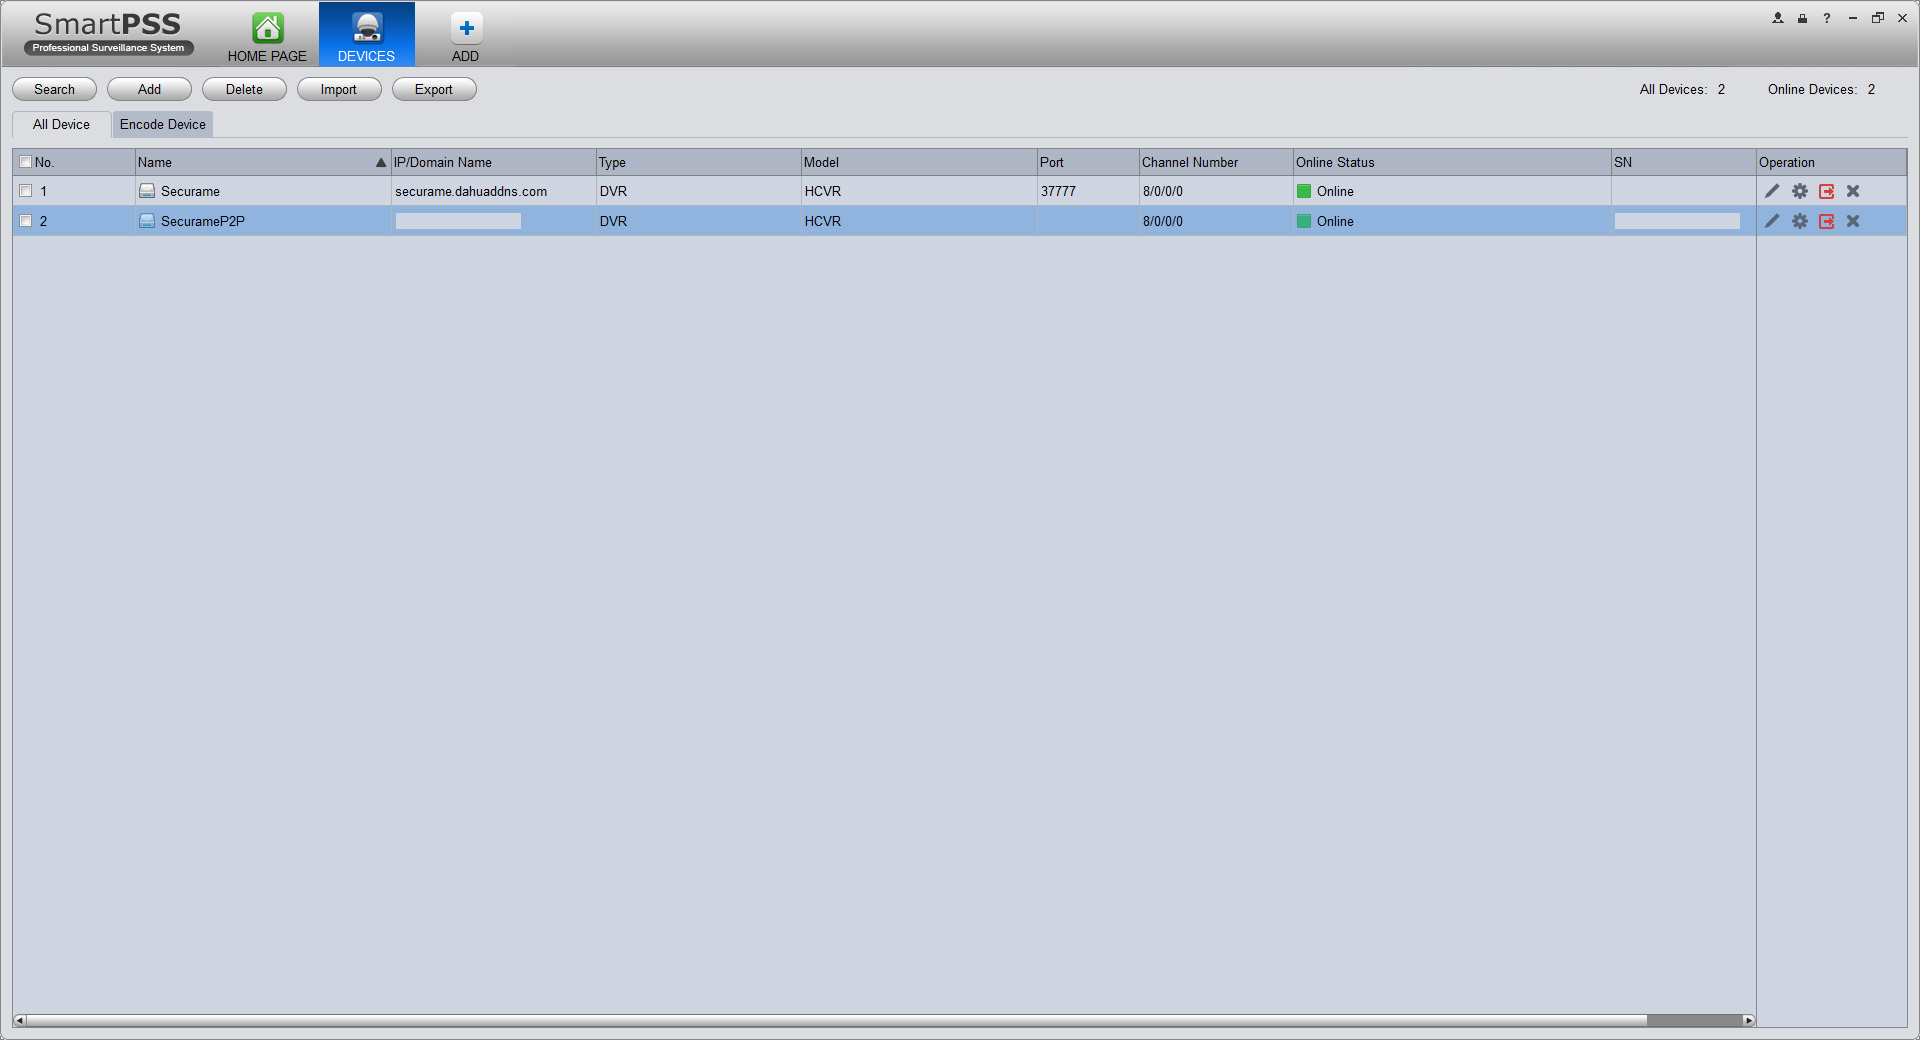Select the Encode Device tab
The height and width of the screenshot is (1040, 1920).
pyautogui.click(x=163, y=124)
